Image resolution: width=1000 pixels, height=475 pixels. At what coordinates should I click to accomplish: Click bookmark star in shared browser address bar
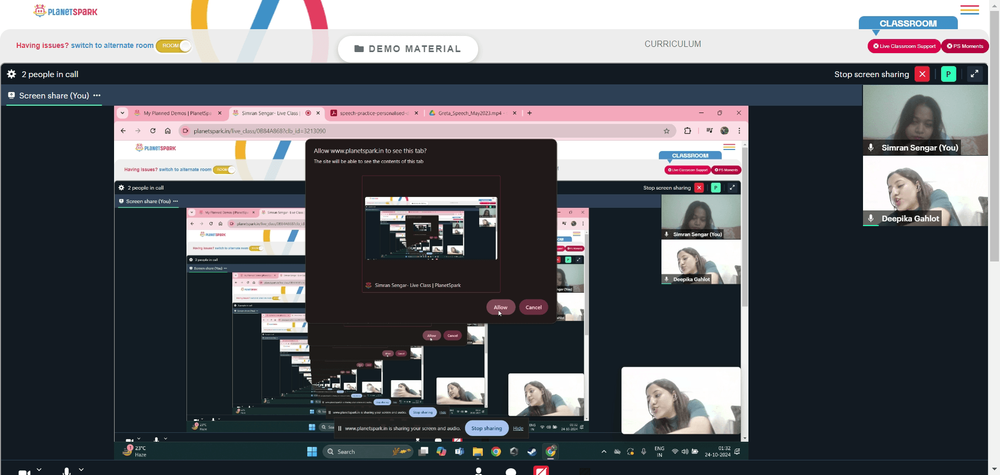666,131
